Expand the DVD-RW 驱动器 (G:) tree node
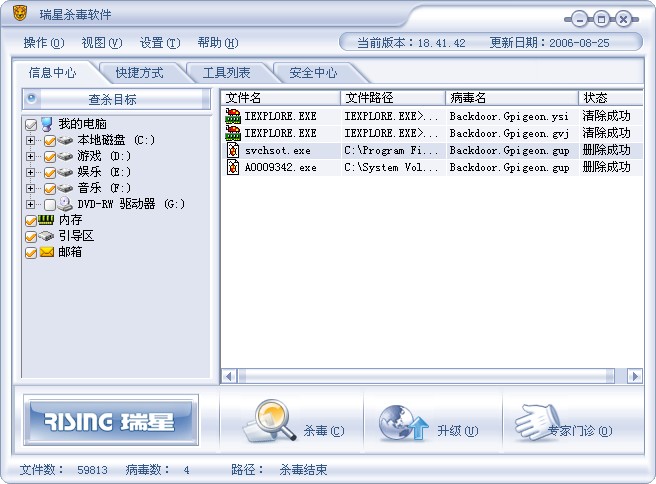Viewport: 656px width, 484px height. click(30, 204)
